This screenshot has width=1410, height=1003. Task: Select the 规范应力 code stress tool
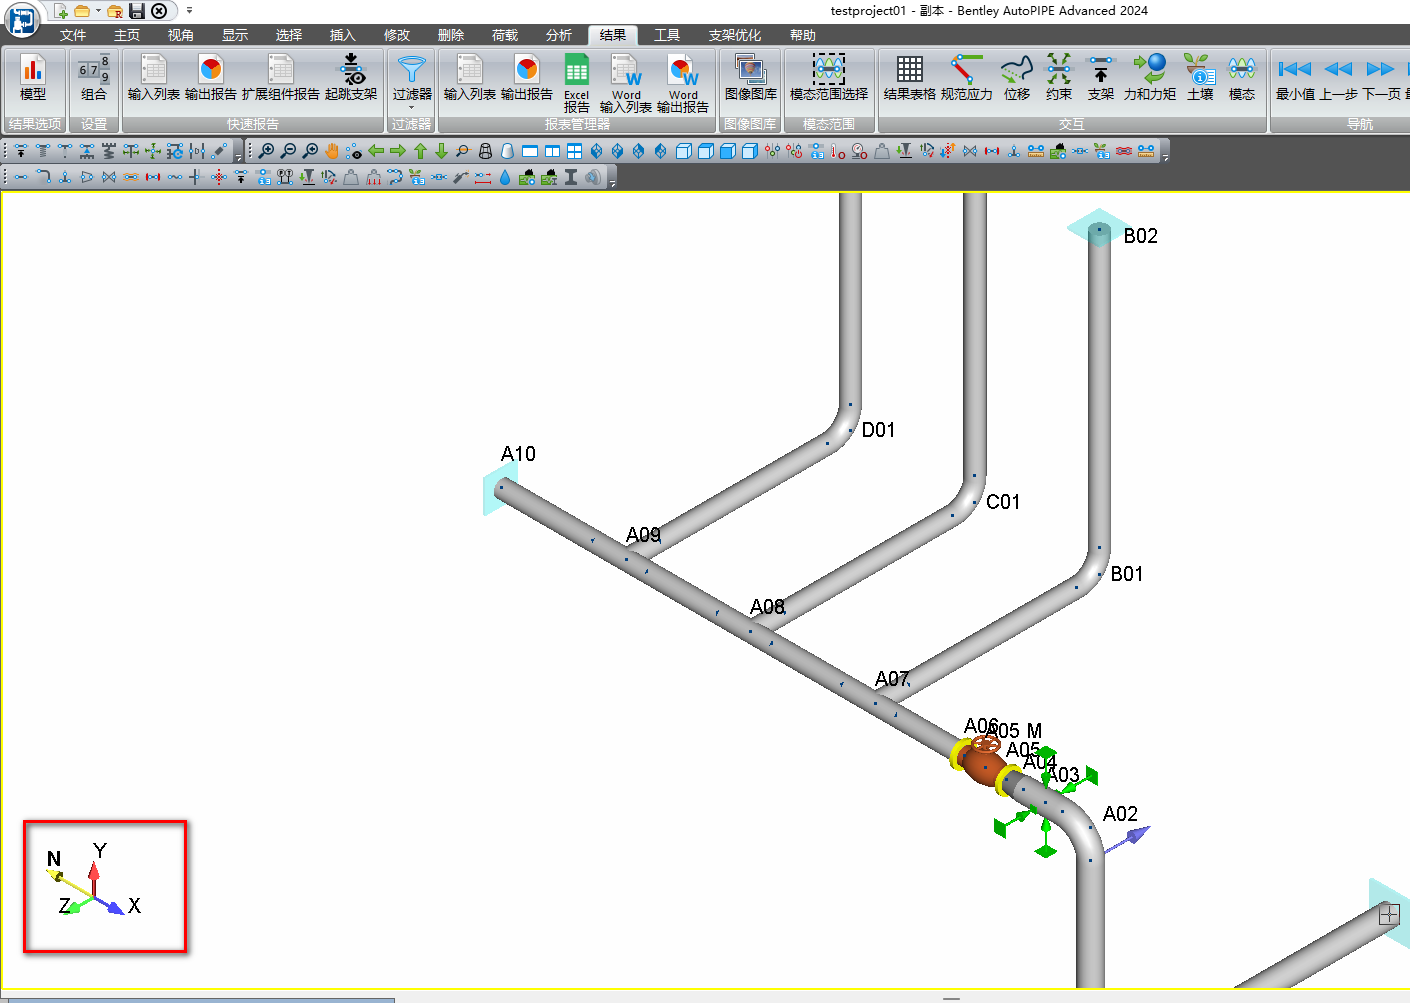966,79
